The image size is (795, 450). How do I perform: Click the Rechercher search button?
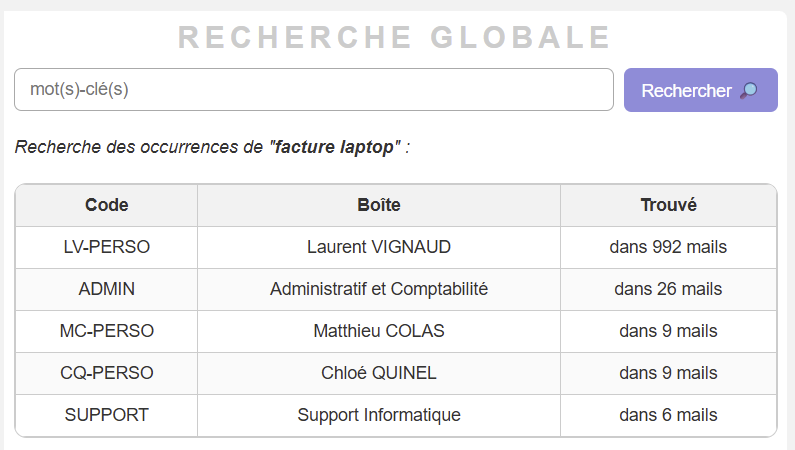(x=700, y=91)
